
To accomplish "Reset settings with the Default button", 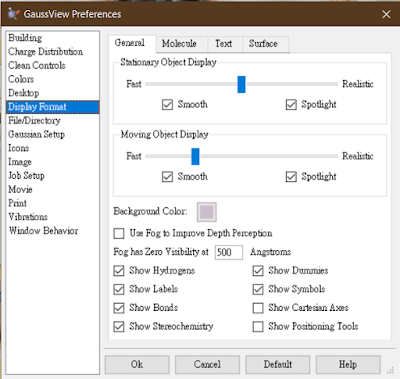I will click(x=278, y=364).
